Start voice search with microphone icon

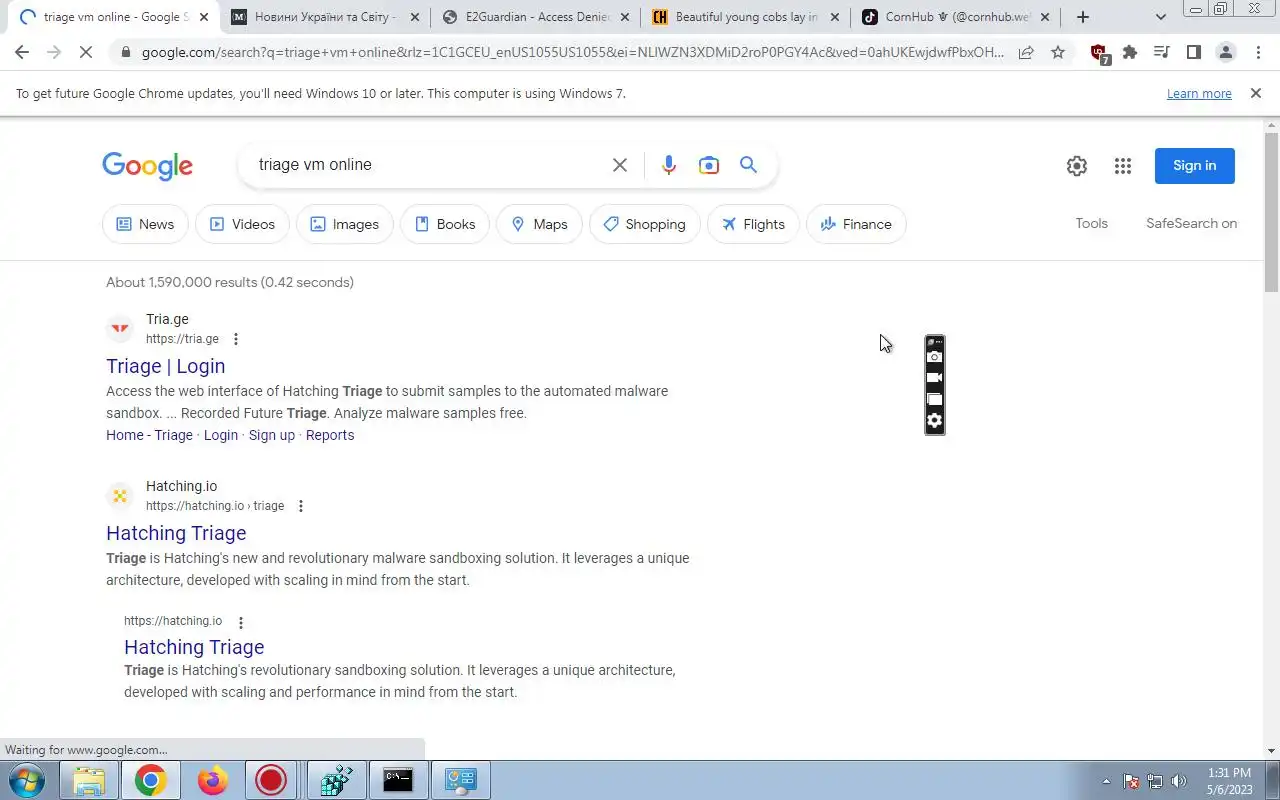coord(669,165)
